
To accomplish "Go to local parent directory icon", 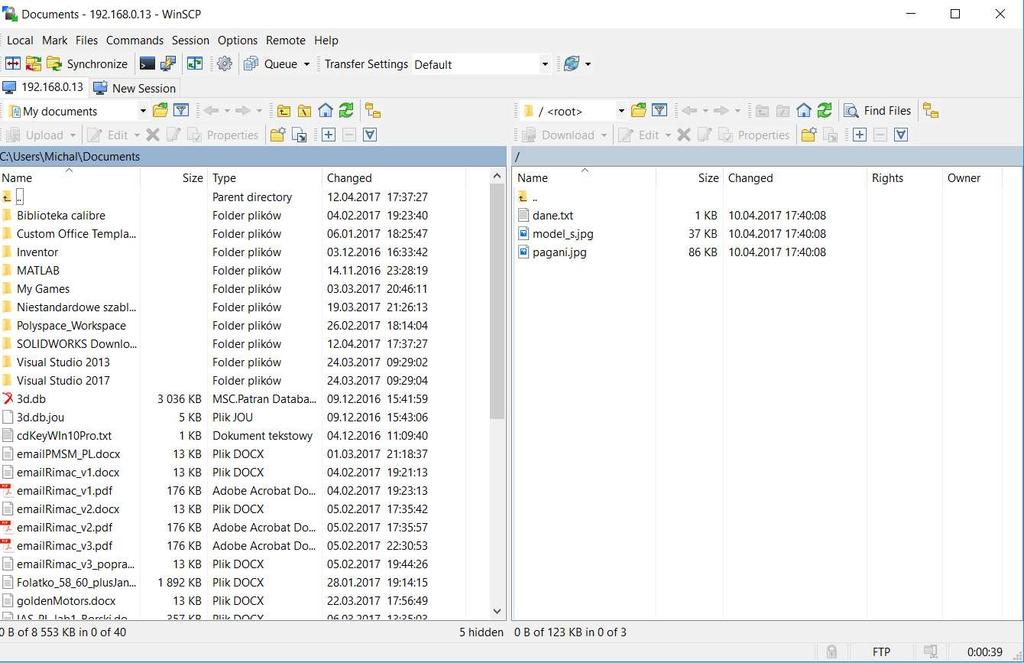I will tap(283, 110).
